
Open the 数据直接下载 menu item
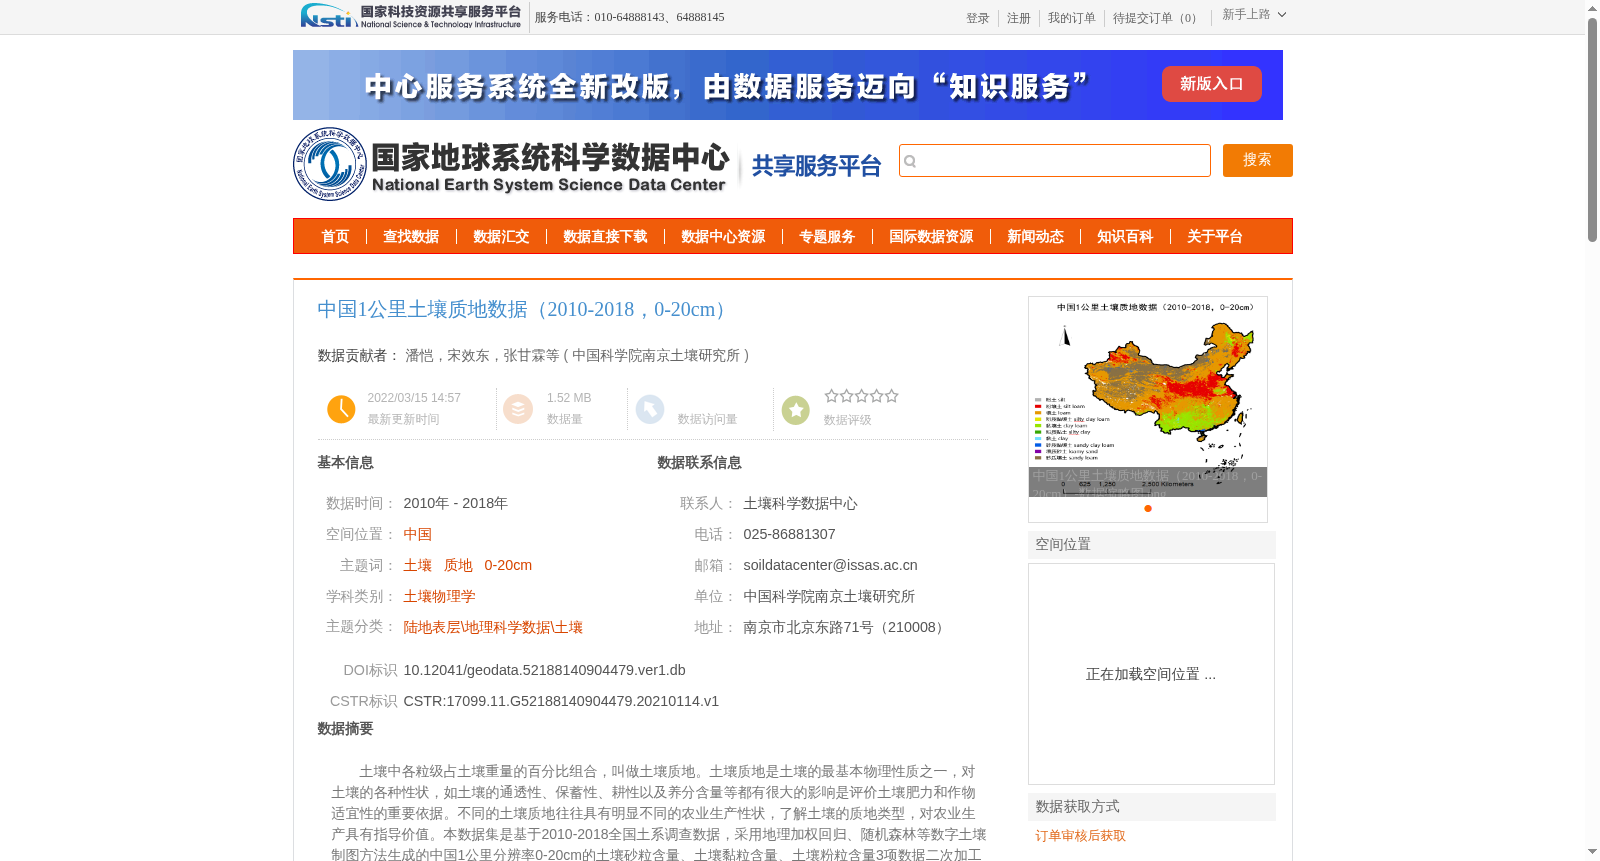click(x=605, y=237)
